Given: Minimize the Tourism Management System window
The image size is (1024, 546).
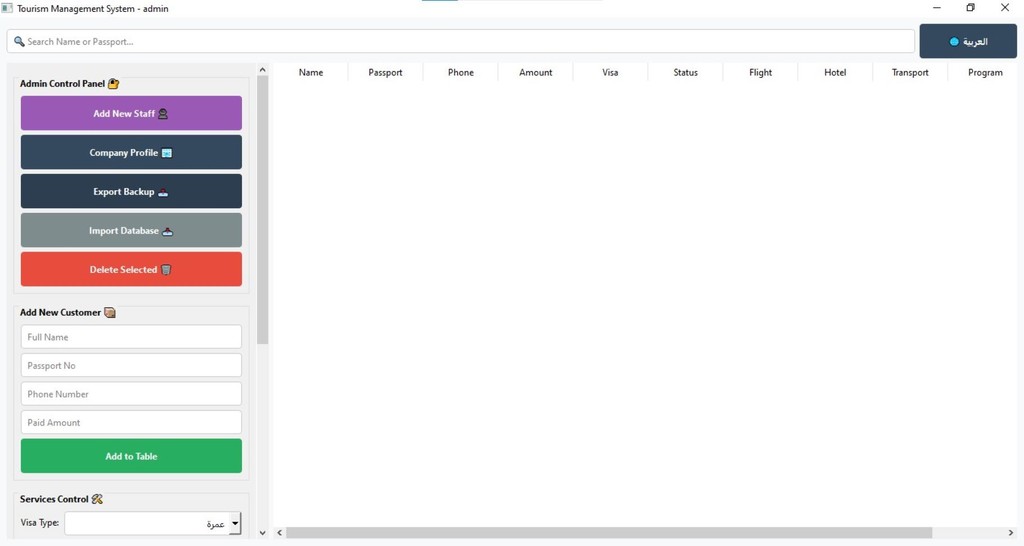Looking at the screenshot, I should (x=937, y=8).
